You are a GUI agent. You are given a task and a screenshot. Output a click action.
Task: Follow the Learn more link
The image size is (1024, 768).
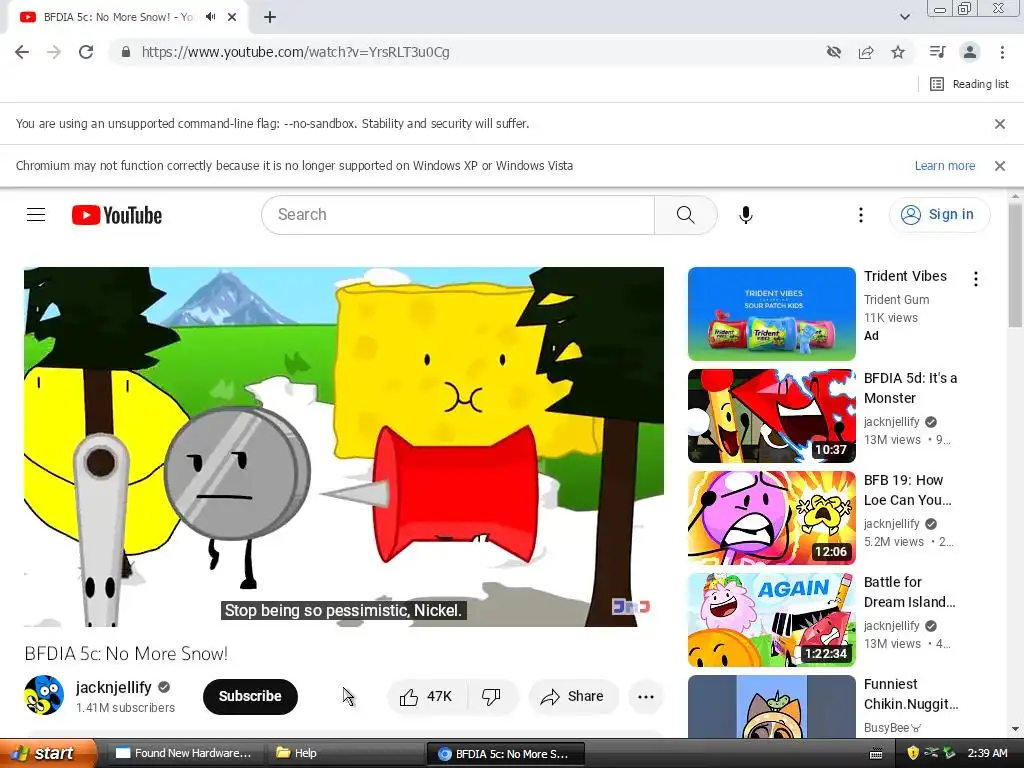point(944,166)
